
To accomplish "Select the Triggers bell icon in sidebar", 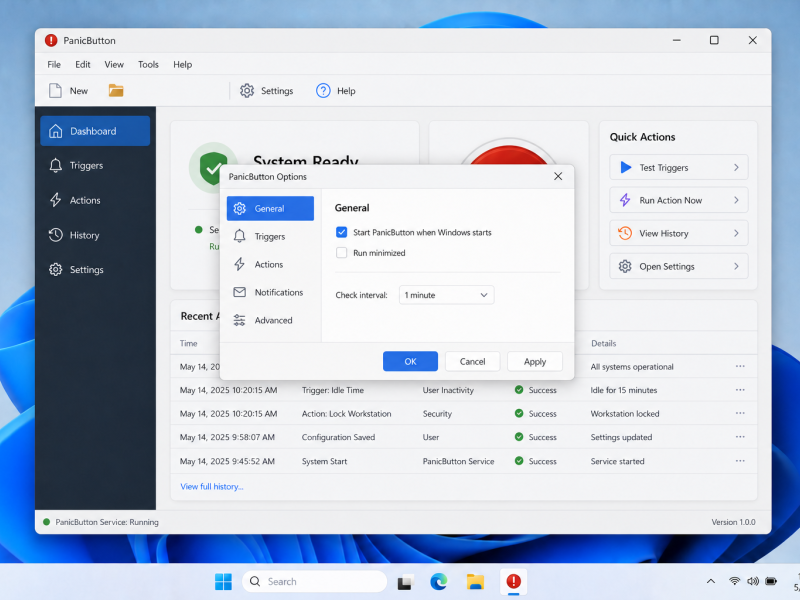I will pyautogui.click(x=56, y=165).
